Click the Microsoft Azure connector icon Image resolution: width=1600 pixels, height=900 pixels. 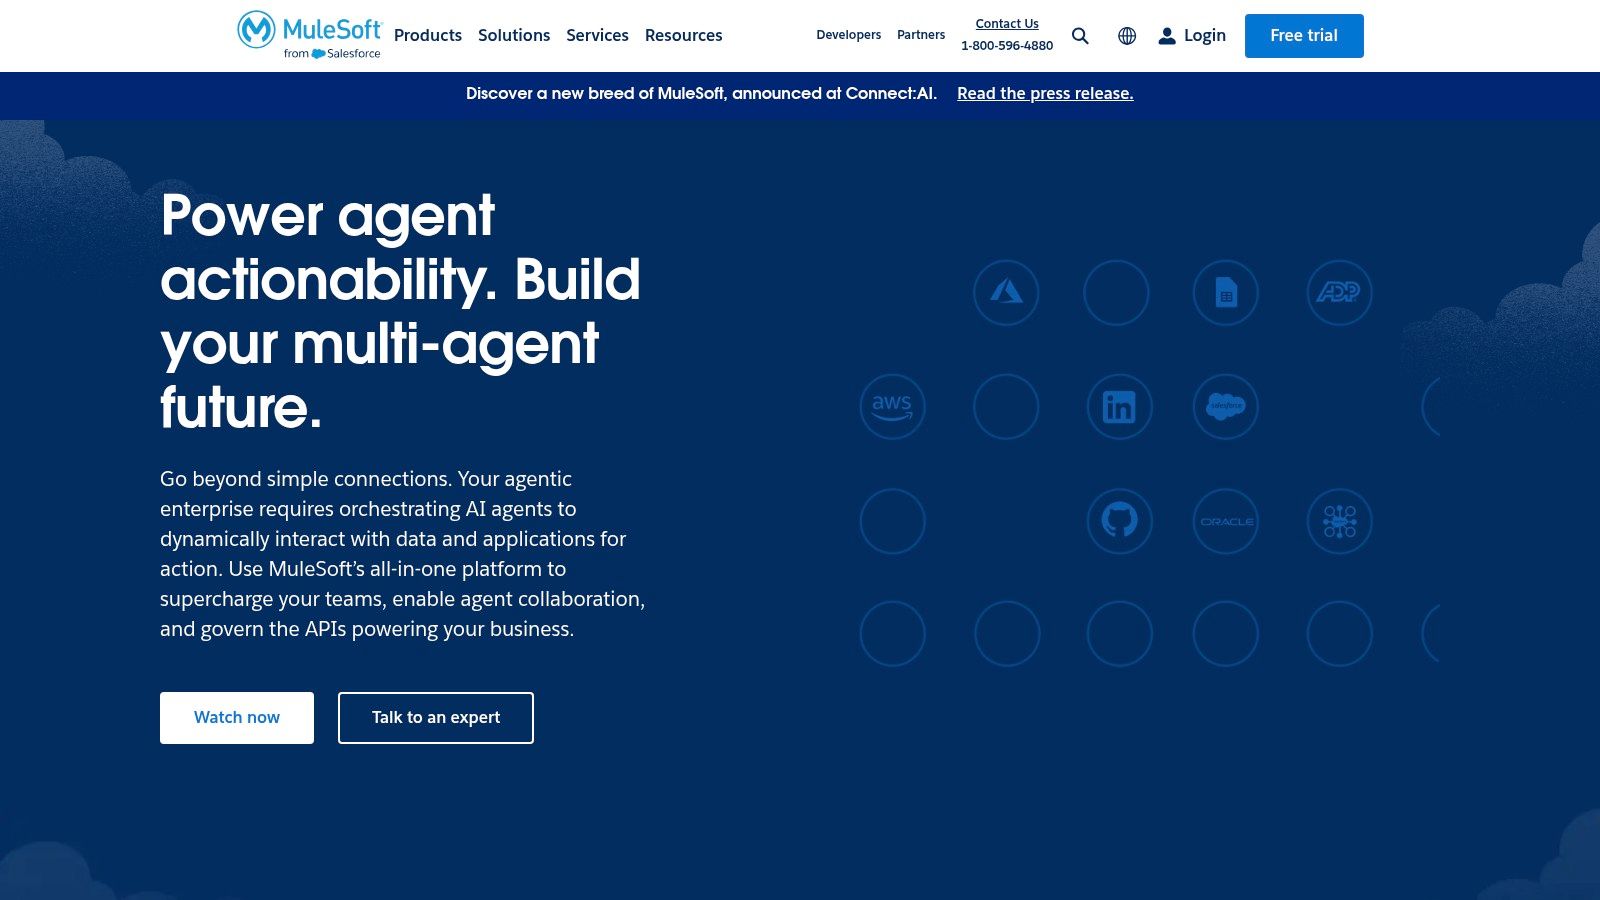click(x=1006, y=293)
